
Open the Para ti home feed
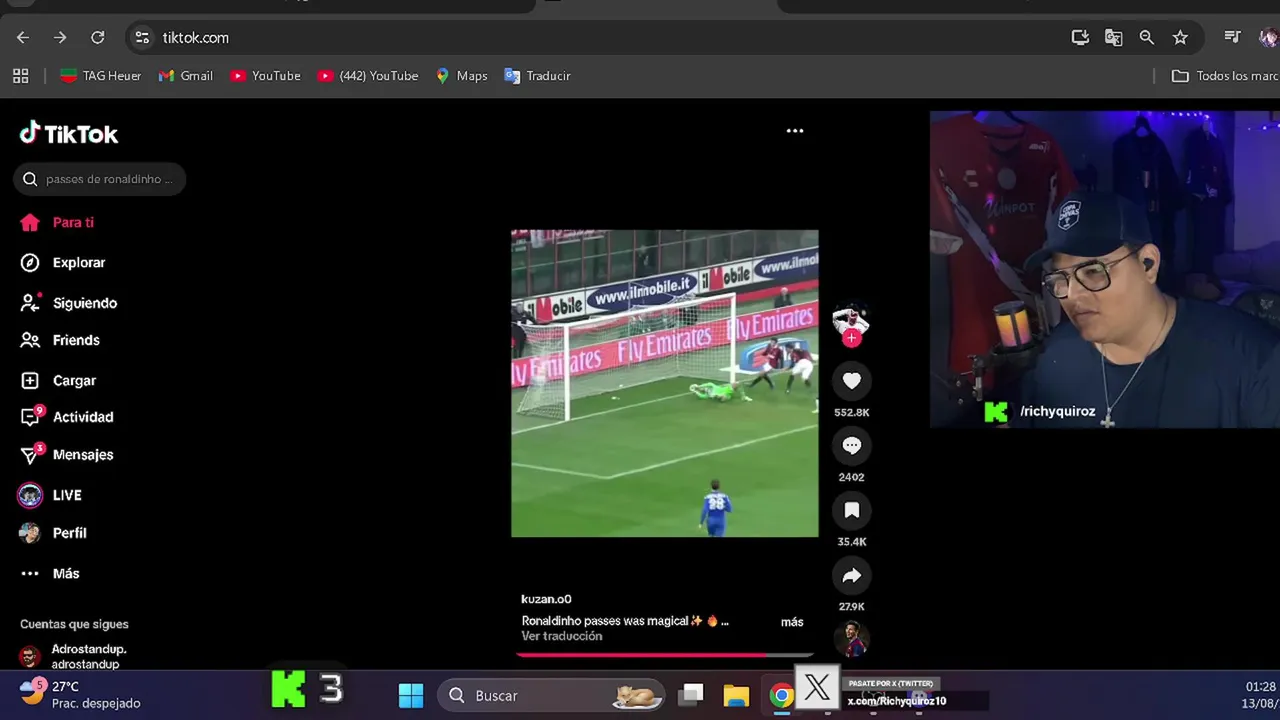pyautogui.click(x=57, y=222)
